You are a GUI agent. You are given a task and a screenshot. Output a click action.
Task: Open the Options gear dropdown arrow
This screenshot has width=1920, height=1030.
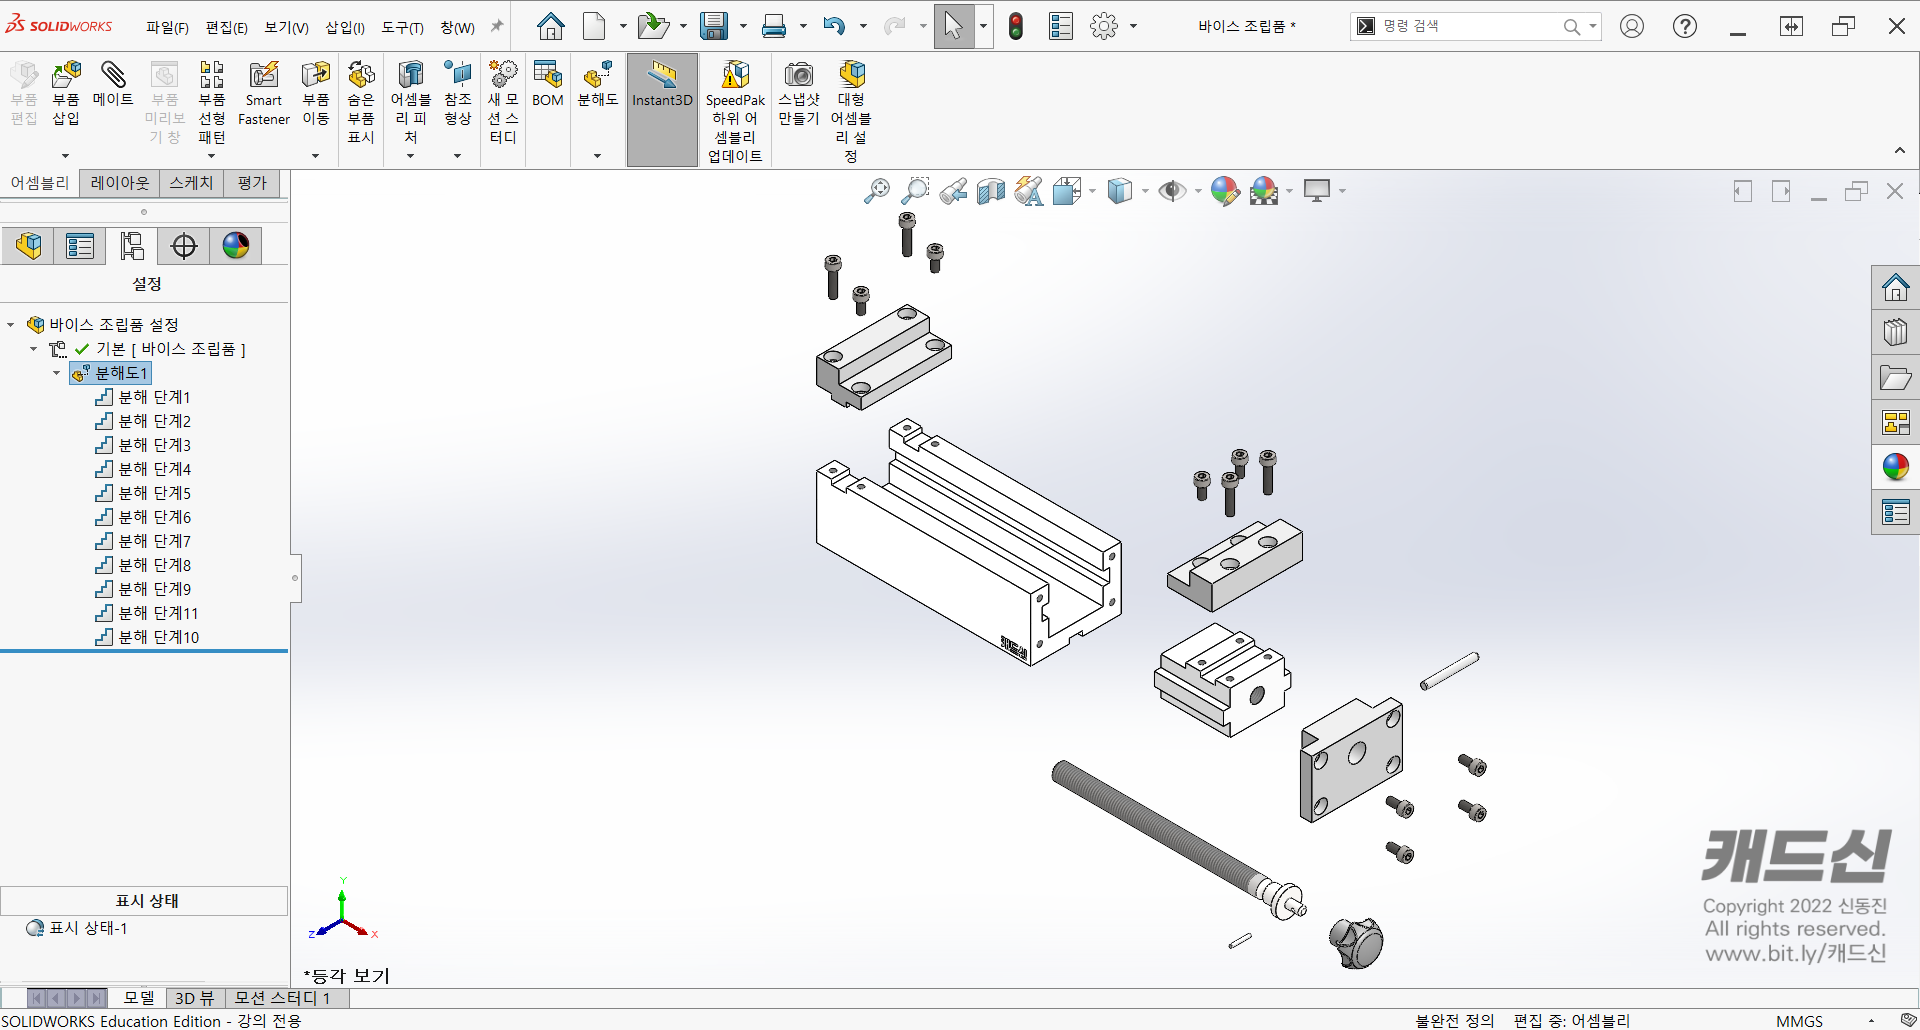coord(1133,26)
